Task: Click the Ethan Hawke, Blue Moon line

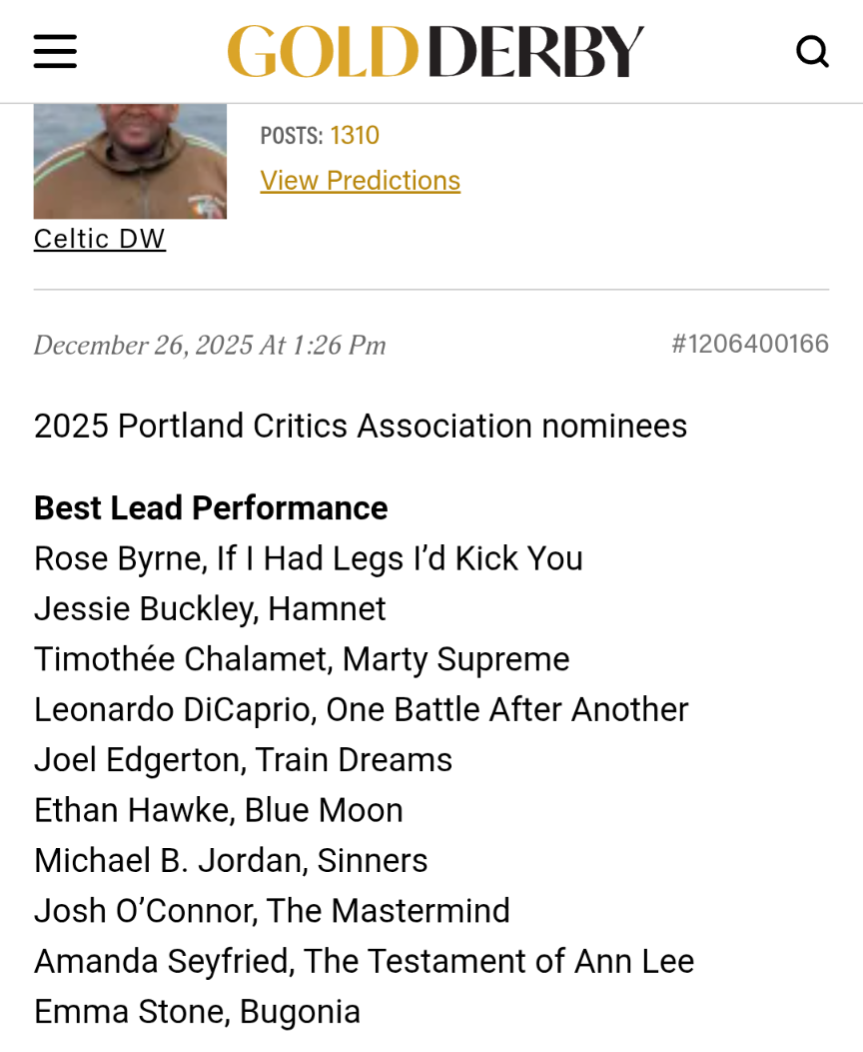Action: [218, 810]
